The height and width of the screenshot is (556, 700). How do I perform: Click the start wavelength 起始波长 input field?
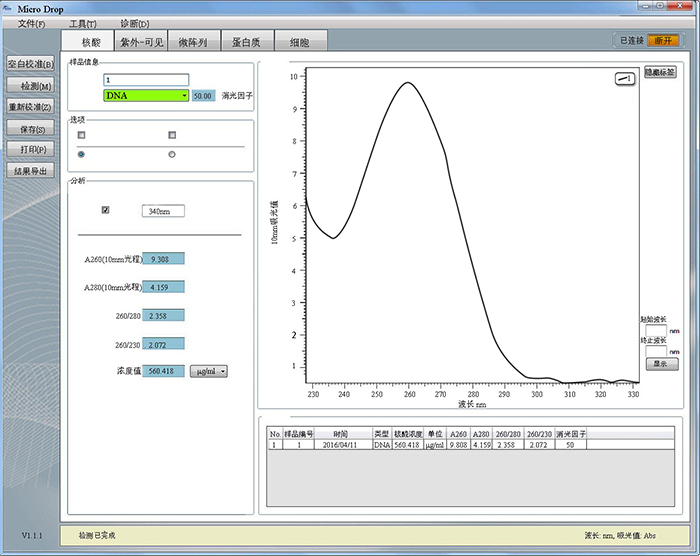coord(655,329)
